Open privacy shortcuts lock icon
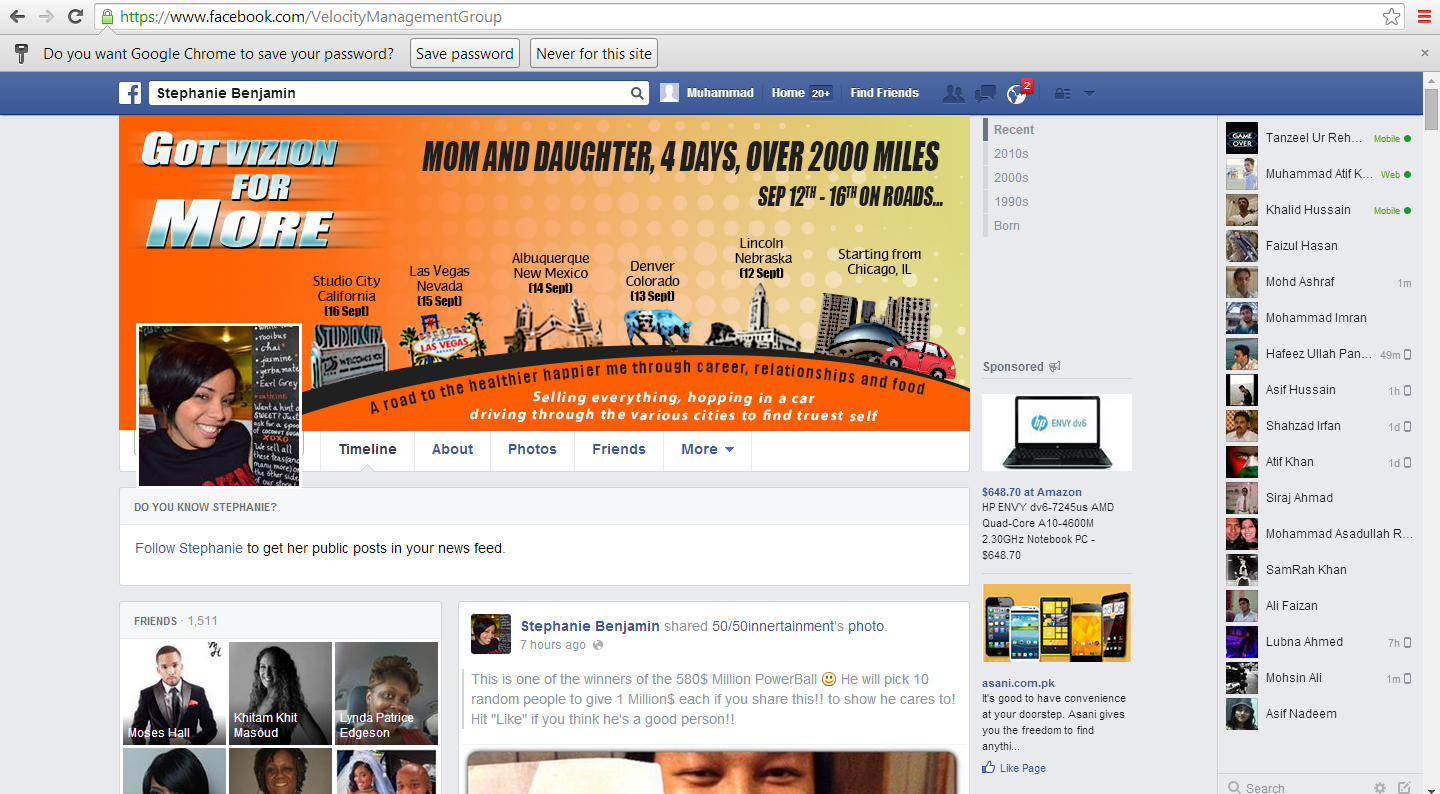The height and width of the screenshot is (794, 1440). point(1062,93)
